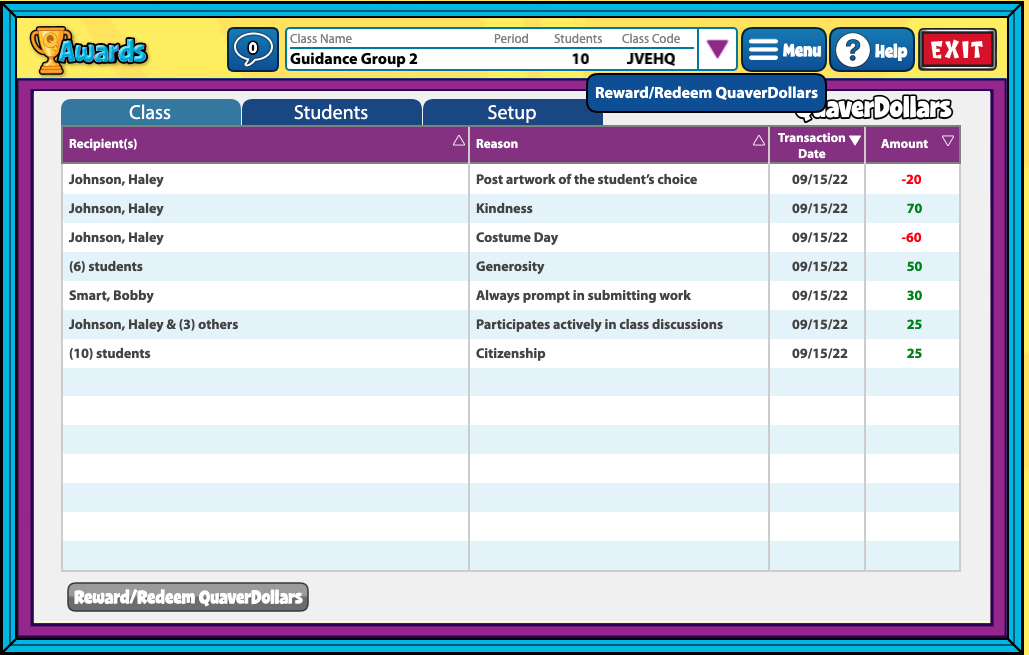Switch to the Class tab

150,112
